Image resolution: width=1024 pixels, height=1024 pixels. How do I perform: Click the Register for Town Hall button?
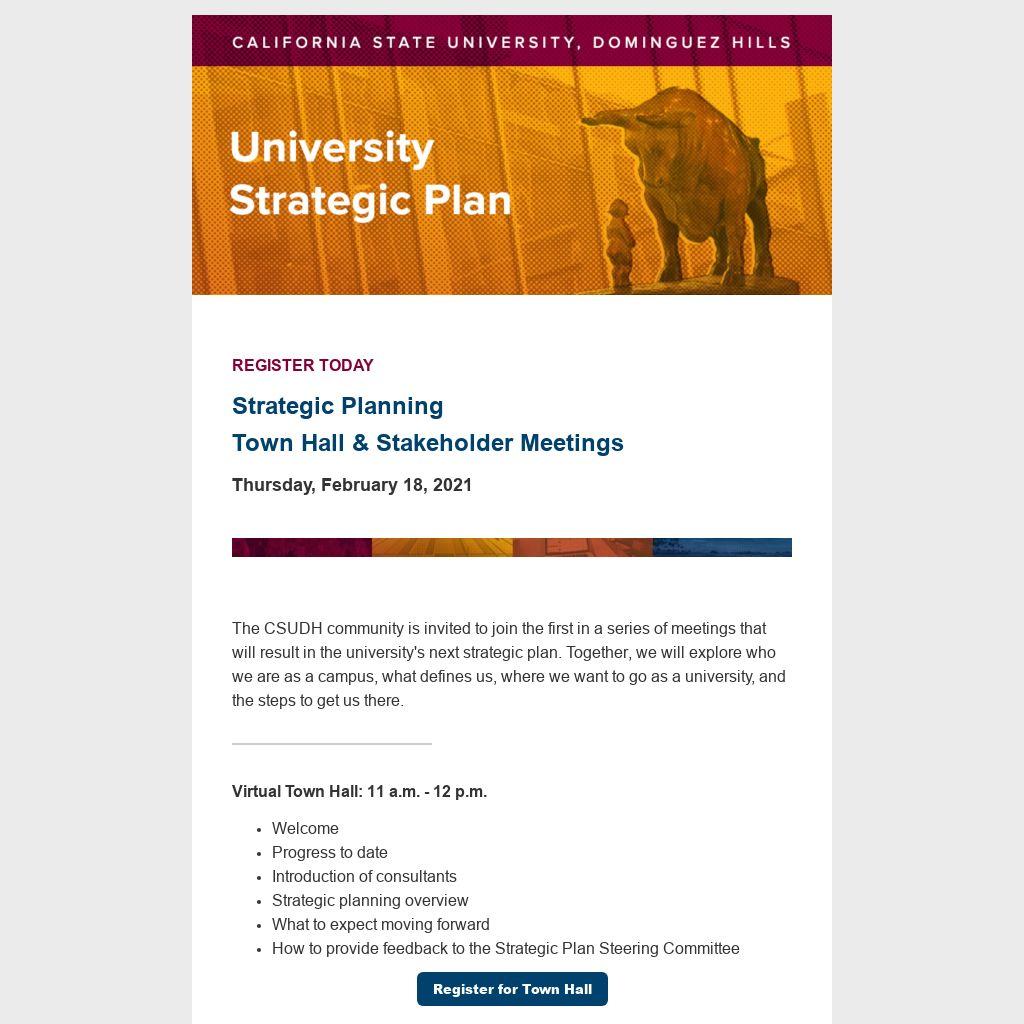click(512, 989)
